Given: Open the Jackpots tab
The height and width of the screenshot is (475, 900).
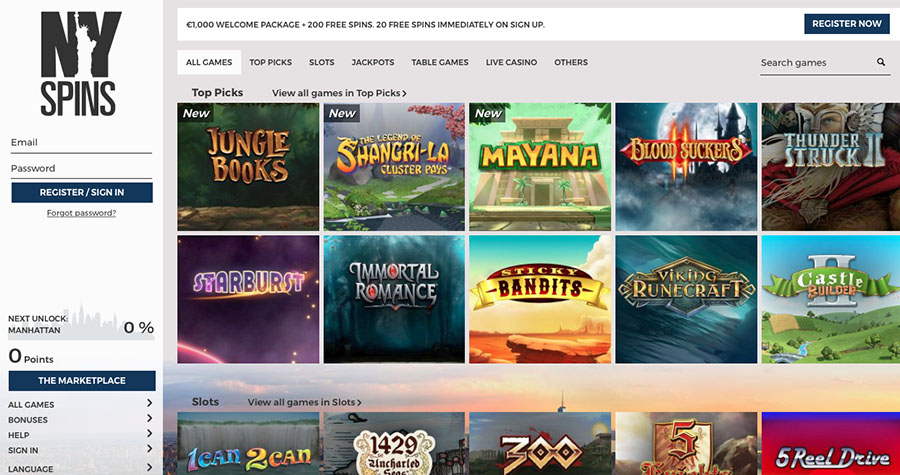Looking at the screenshot, I should click(x=373, y=62).
